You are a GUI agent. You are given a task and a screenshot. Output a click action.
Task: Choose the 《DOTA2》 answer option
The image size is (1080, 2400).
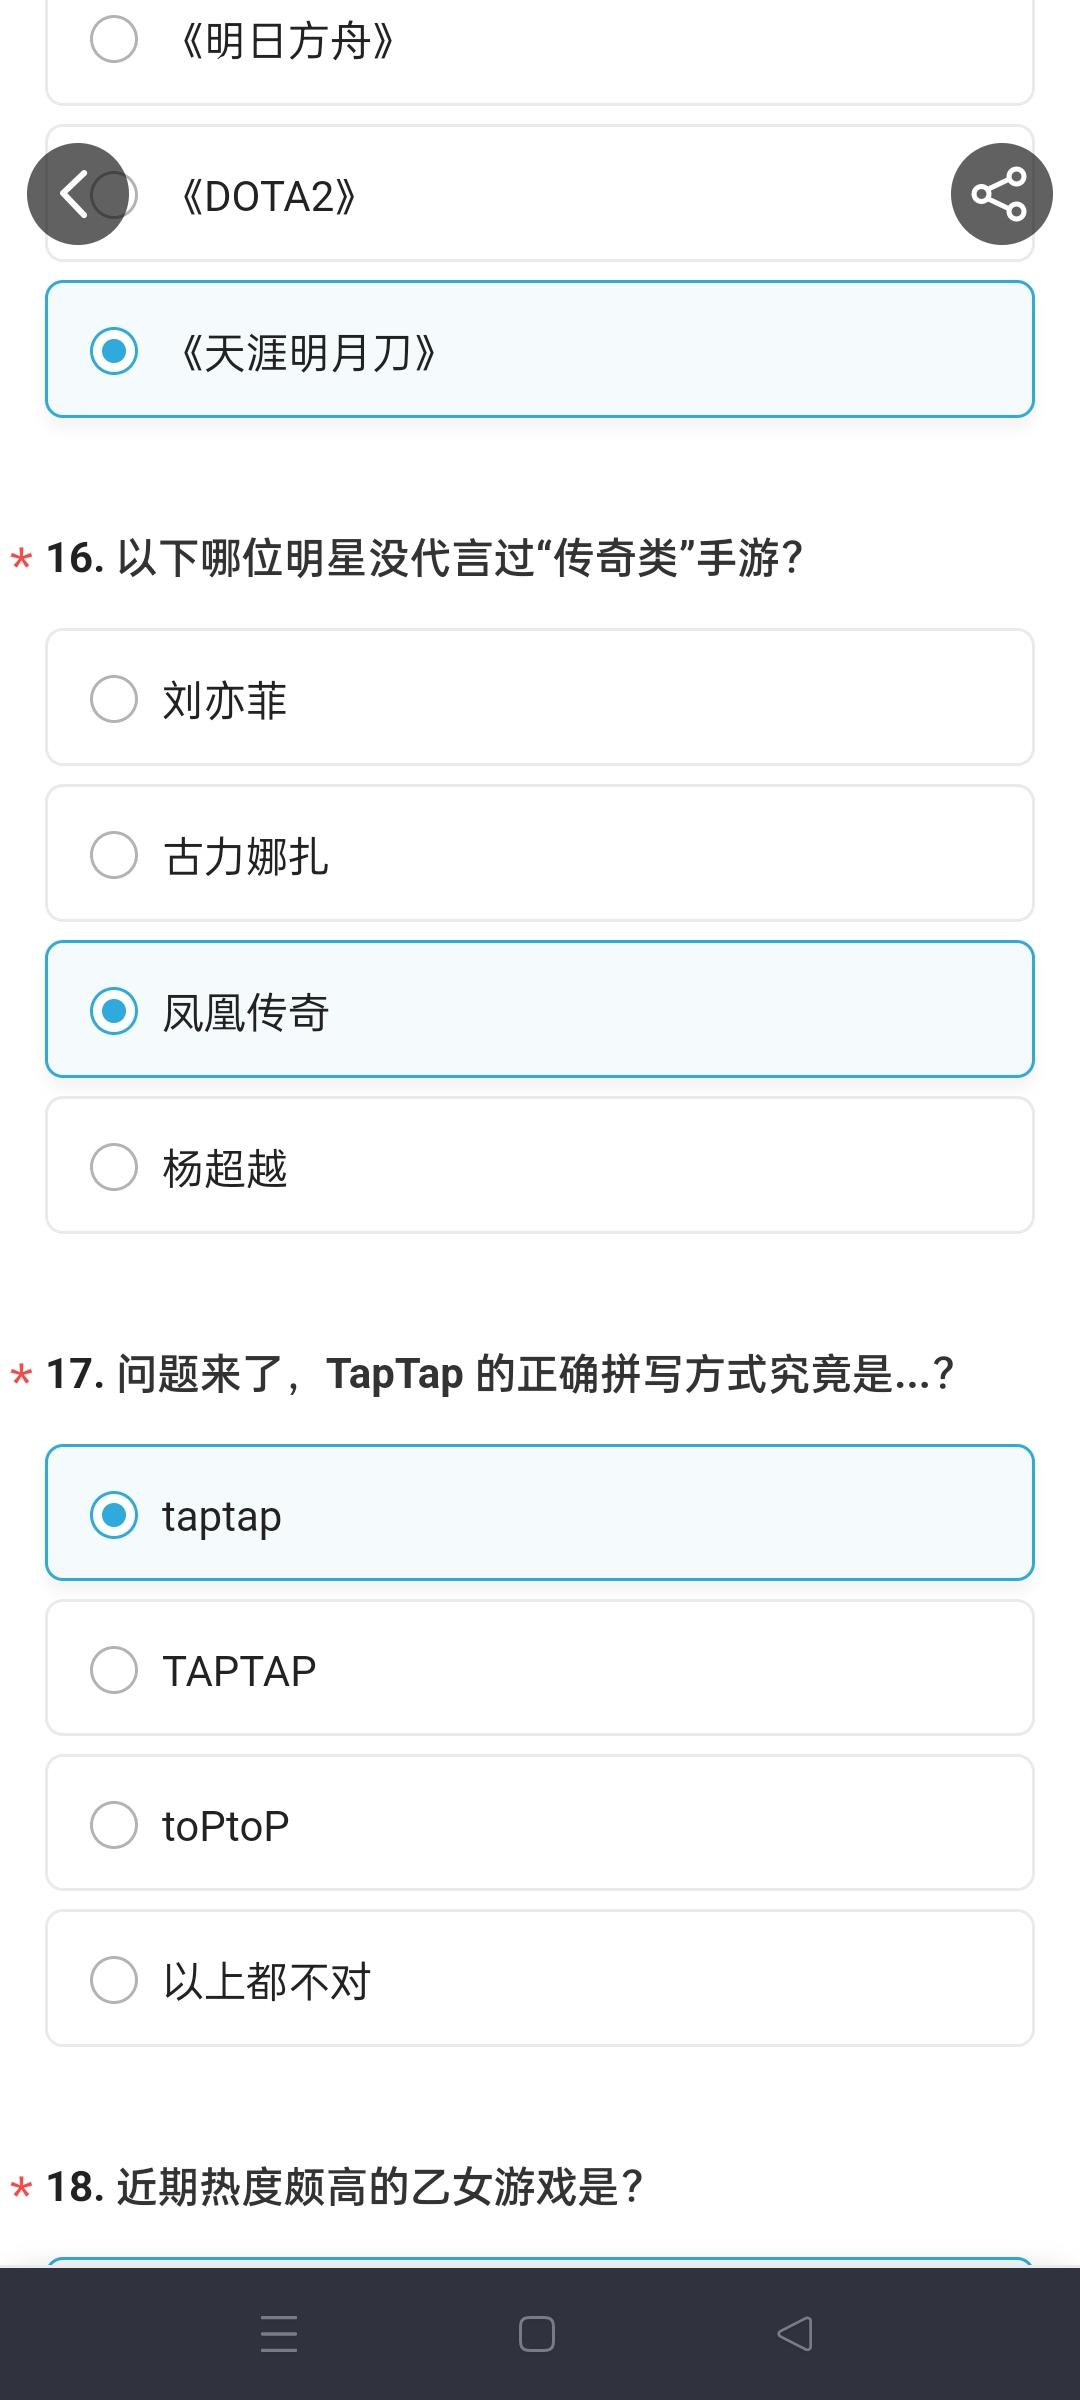(x=539, y=196)
